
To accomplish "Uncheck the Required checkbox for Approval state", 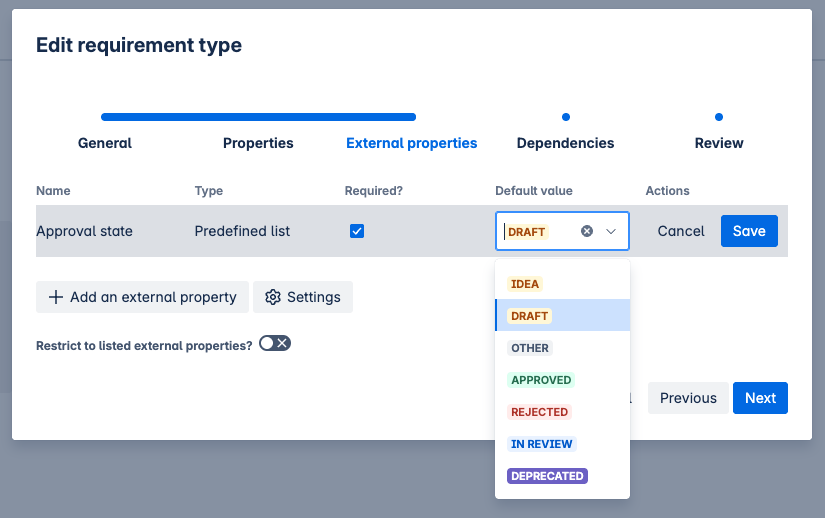I will tap(357, 231).
